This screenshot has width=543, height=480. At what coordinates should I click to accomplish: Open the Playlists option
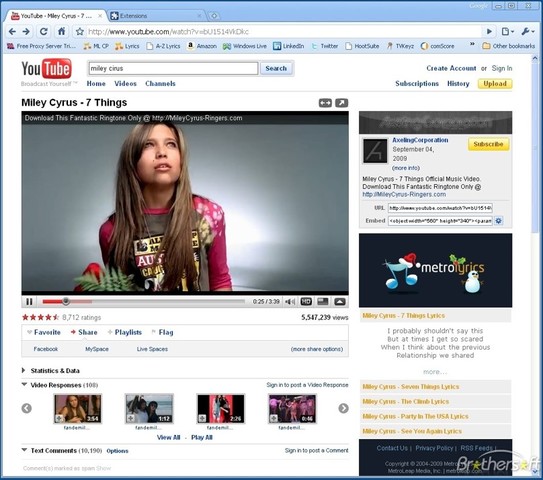point(125,332)
